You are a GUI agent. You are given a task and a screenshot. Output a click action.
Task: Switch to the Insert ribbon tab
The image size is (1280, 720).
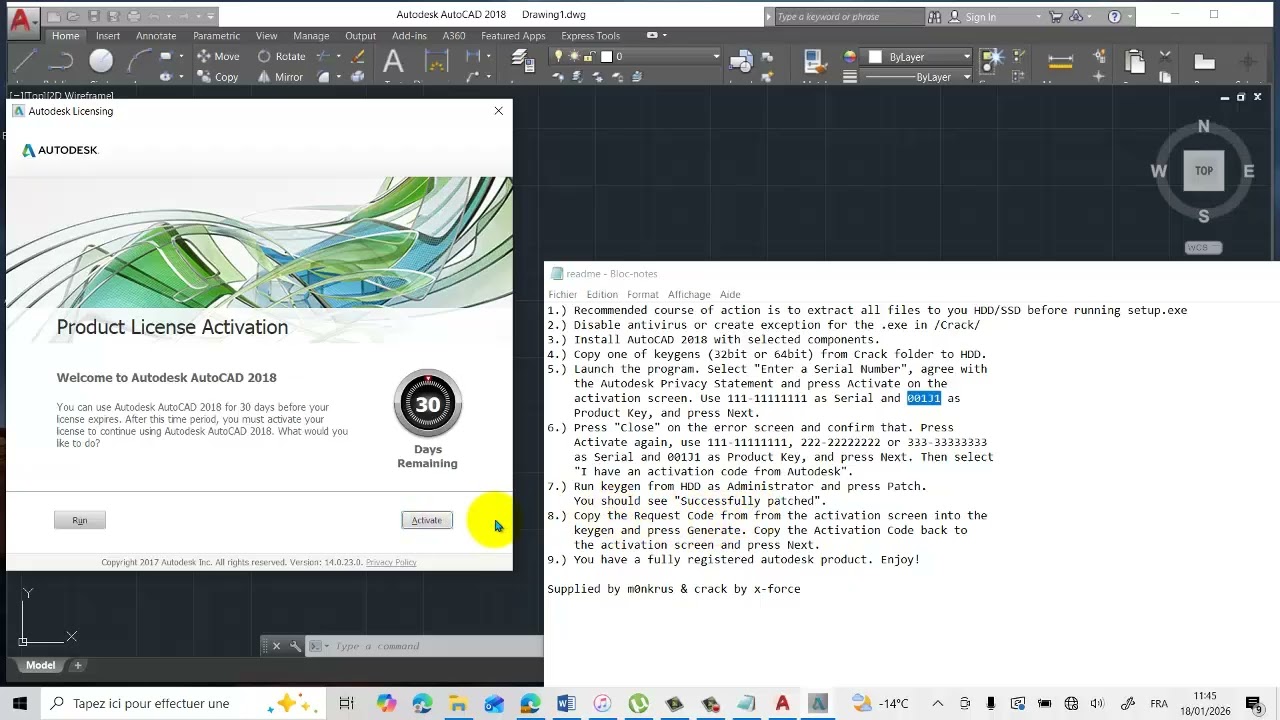[x=108, y=36]
